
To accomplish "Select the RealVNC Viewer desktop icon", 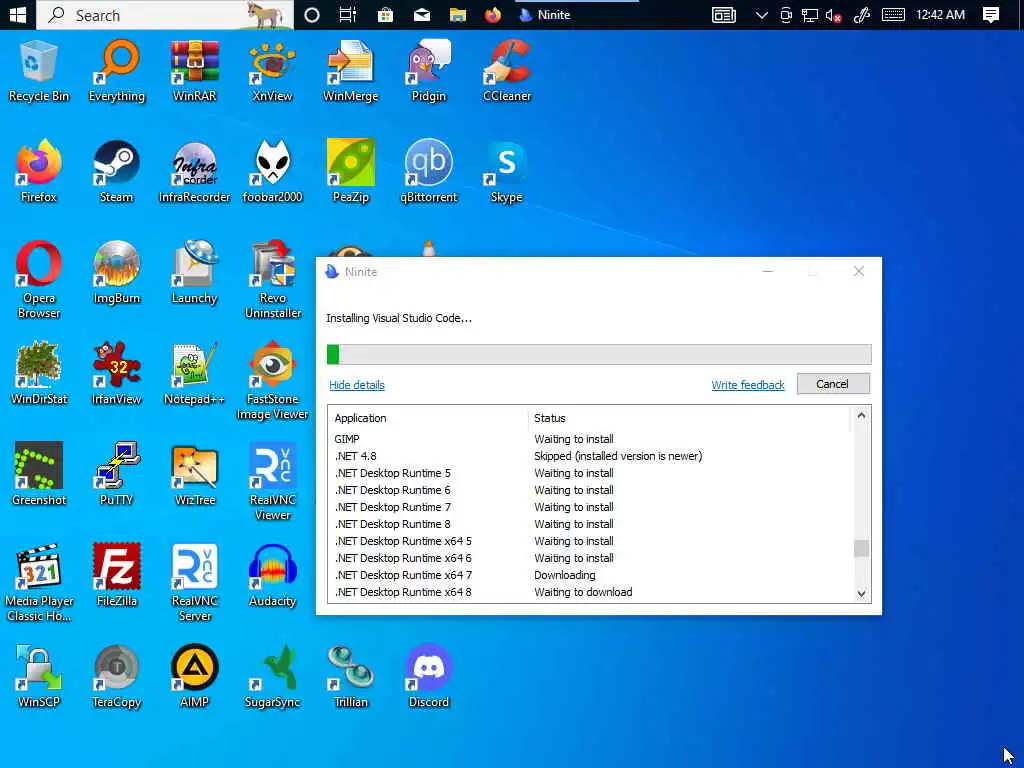I will [272, 482].
